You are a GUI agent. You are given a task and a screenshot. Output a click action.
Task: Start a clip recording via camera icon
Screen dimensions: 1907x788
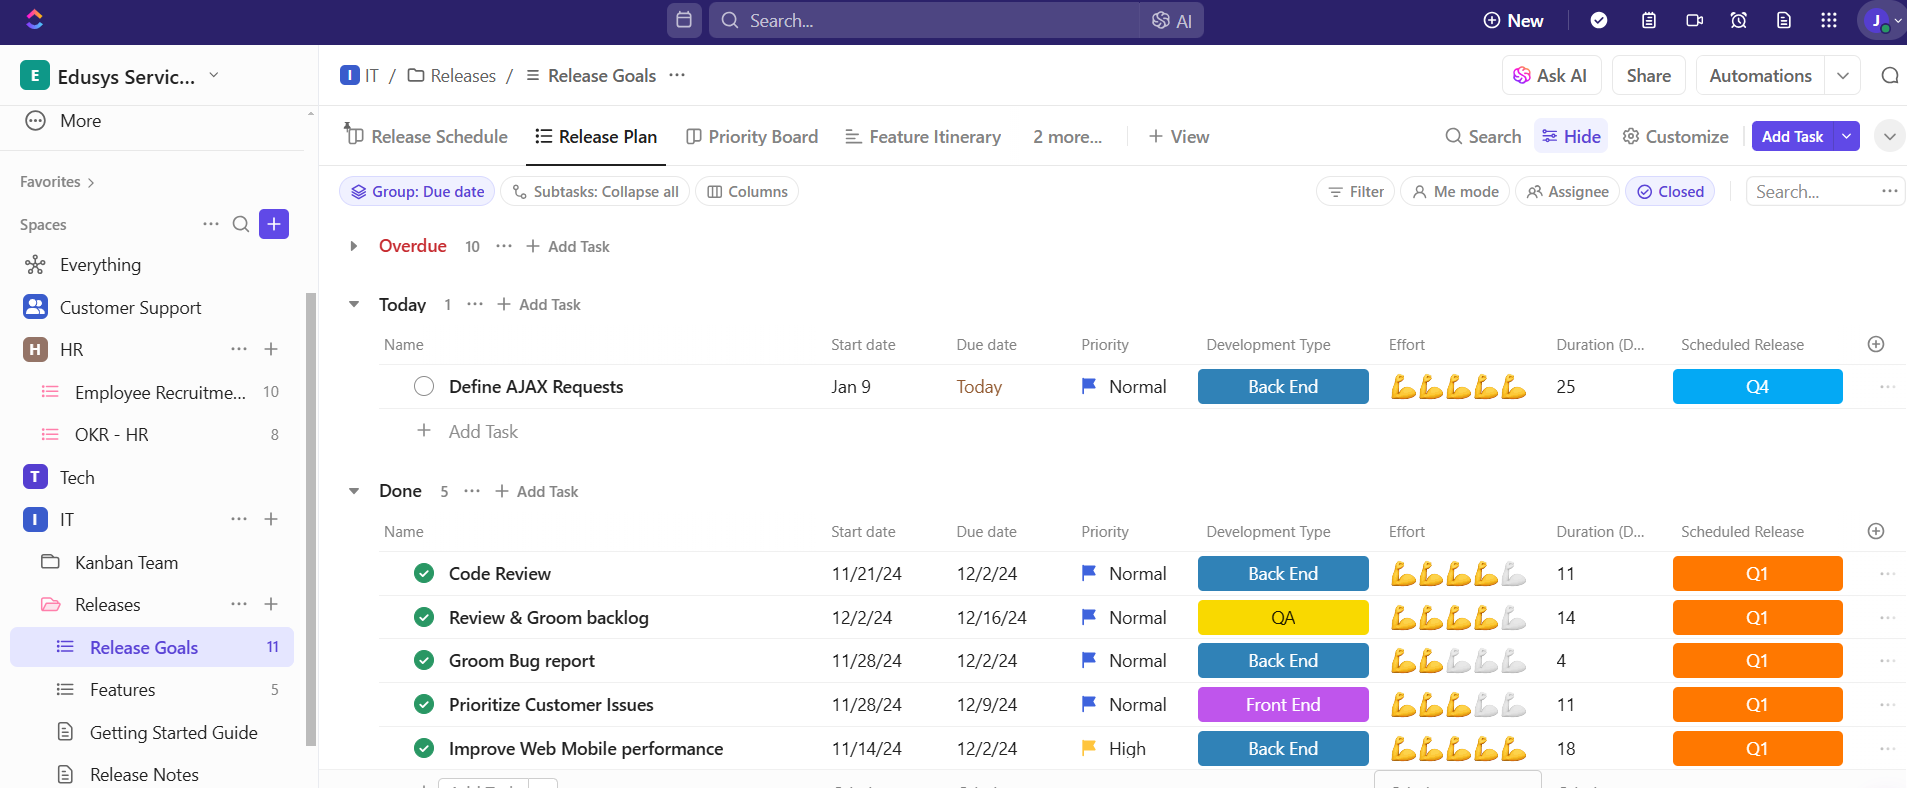pyautogui.click(x=1694, y=20)
